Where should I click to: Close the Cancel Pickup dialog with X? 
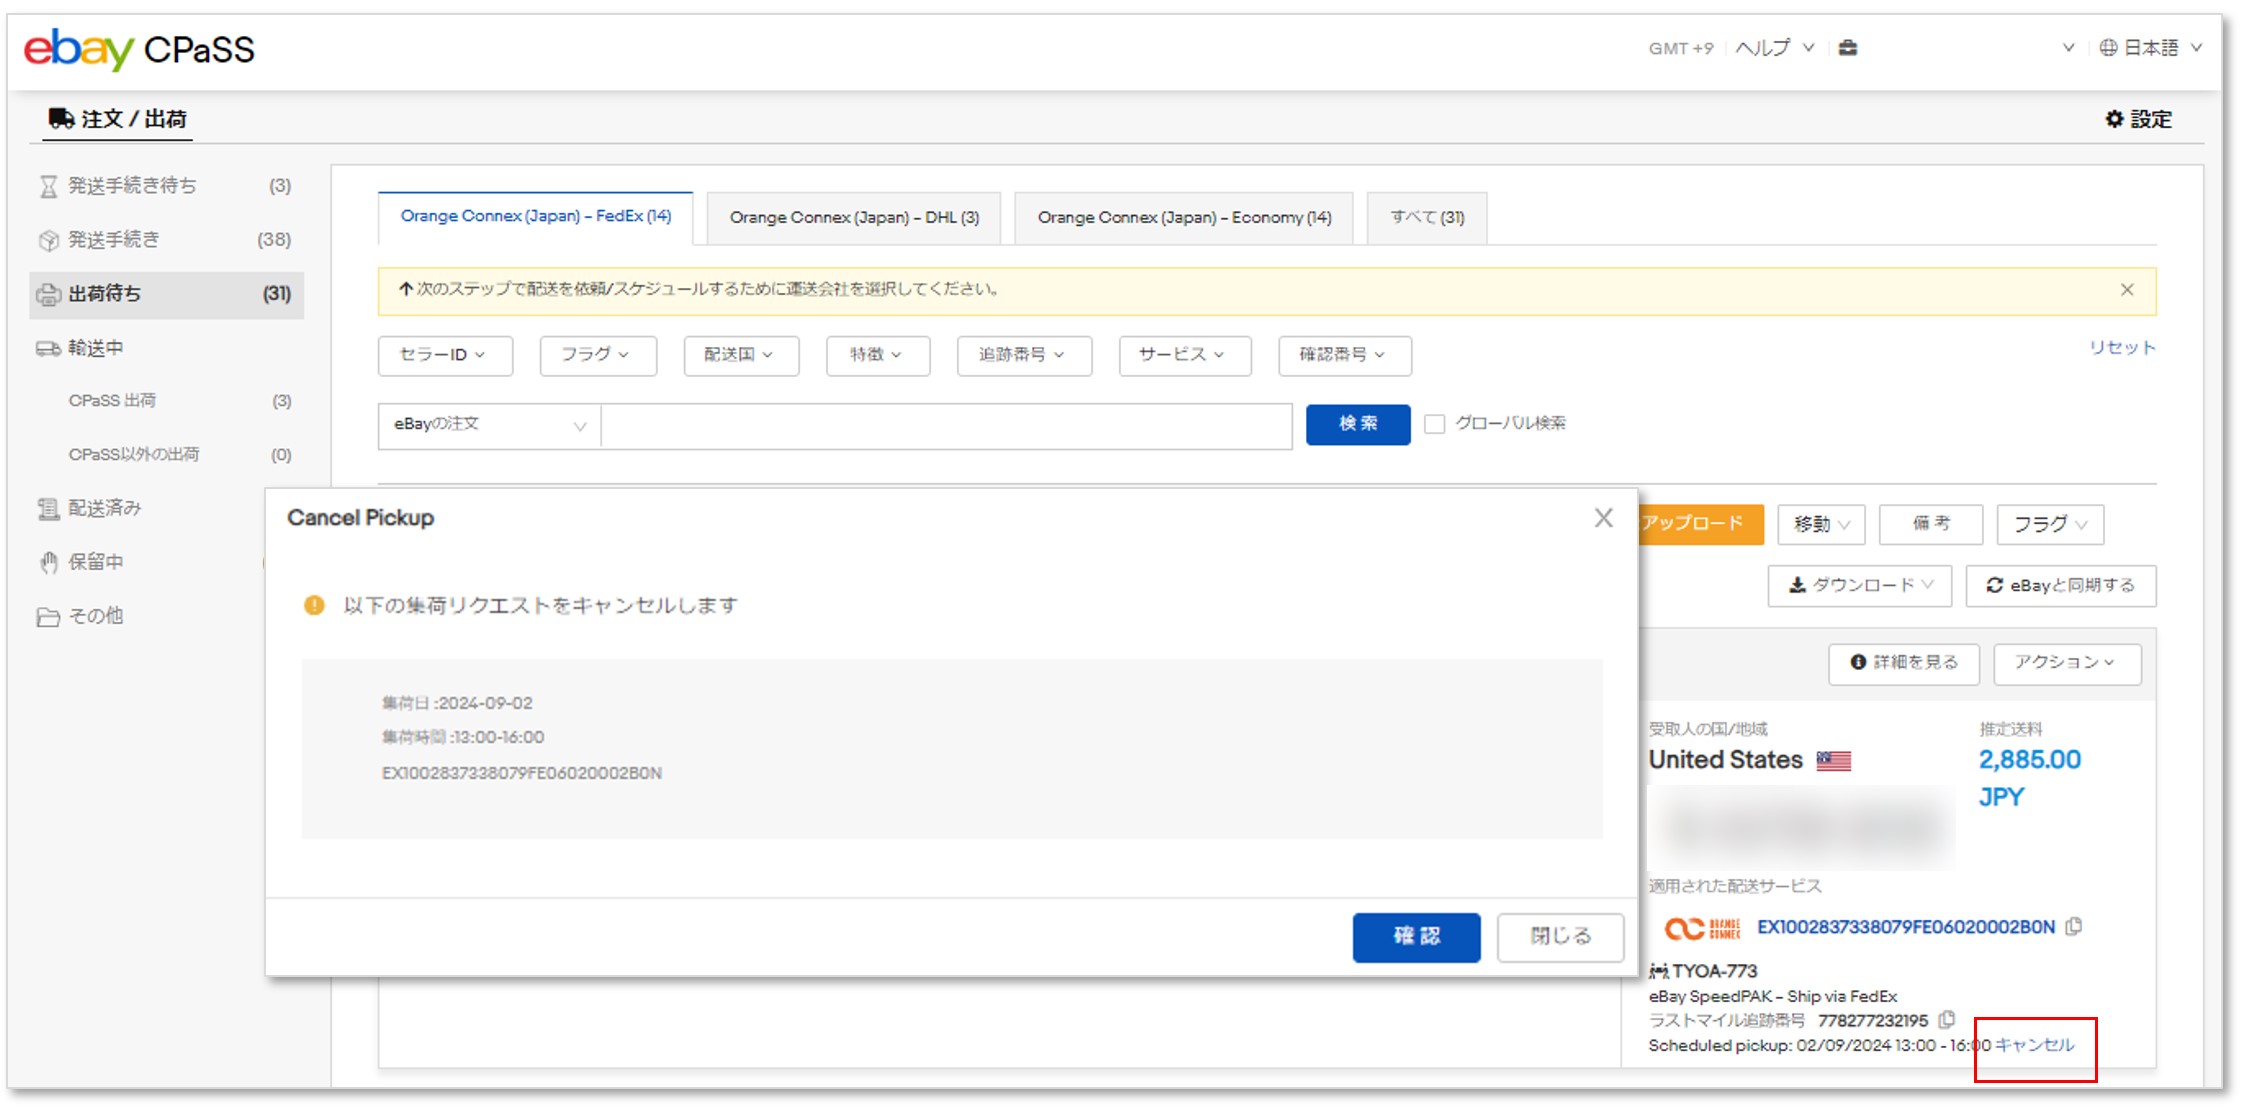(1603, 518)
